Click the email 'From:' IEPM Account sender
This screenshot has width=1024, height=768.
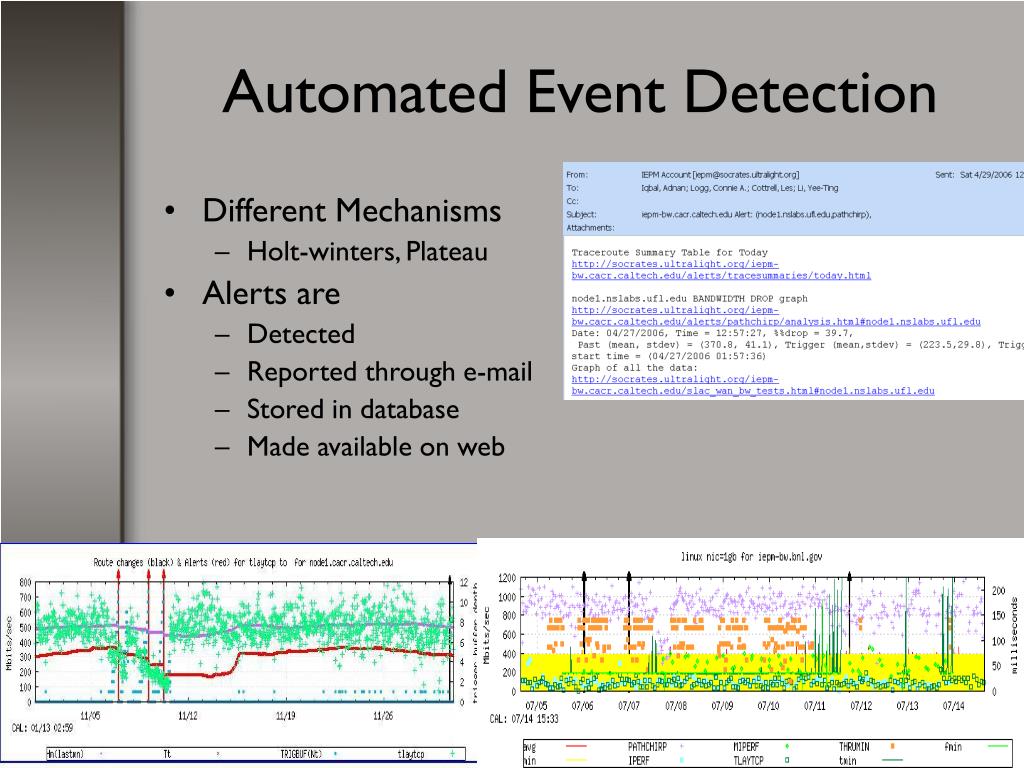pyautogui.click(x=720, y=174)
